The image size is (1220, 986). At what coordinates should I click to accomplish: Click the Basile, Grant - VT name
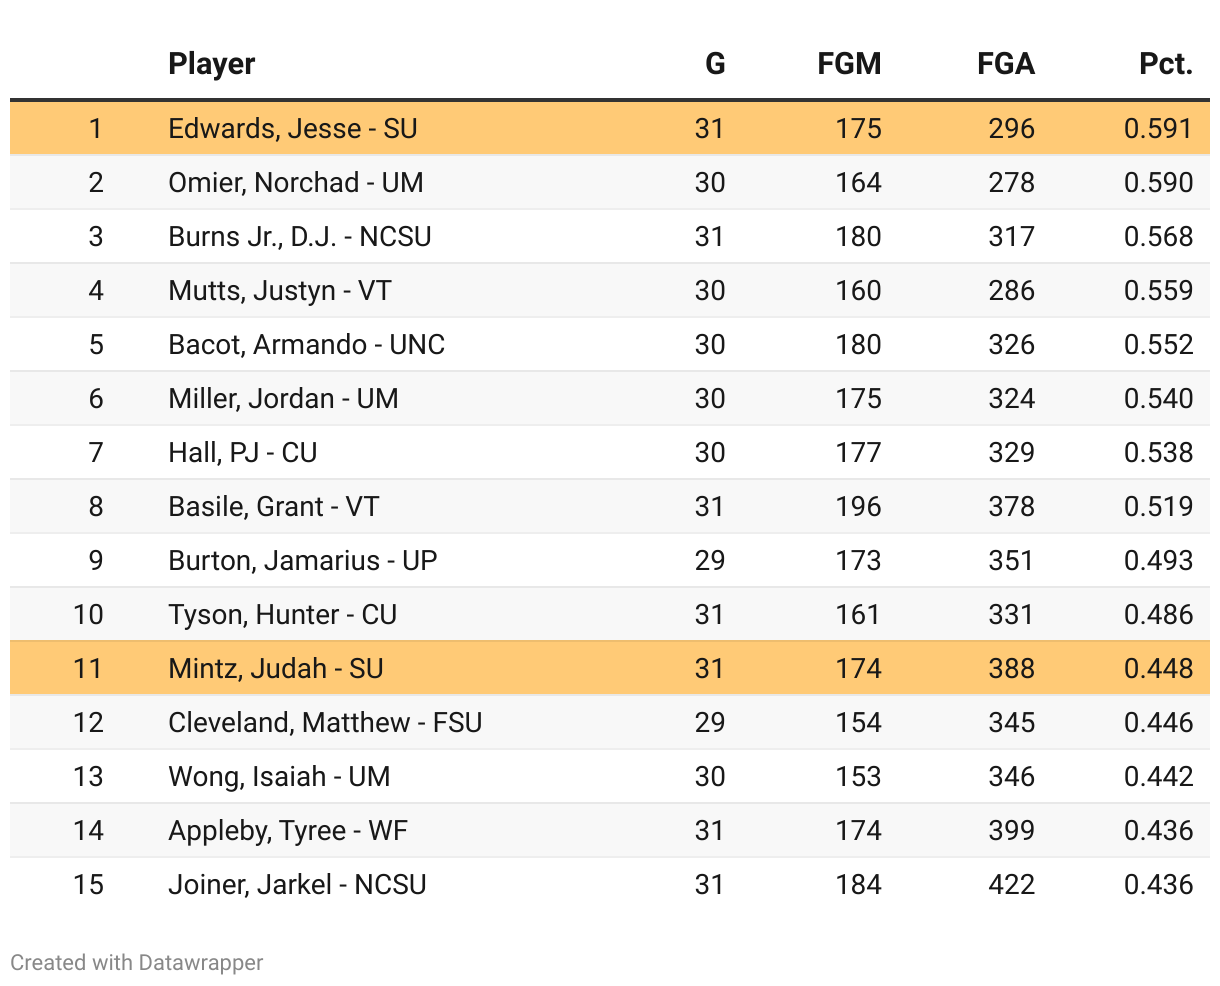pyautogui.click(x=274, y=506)
